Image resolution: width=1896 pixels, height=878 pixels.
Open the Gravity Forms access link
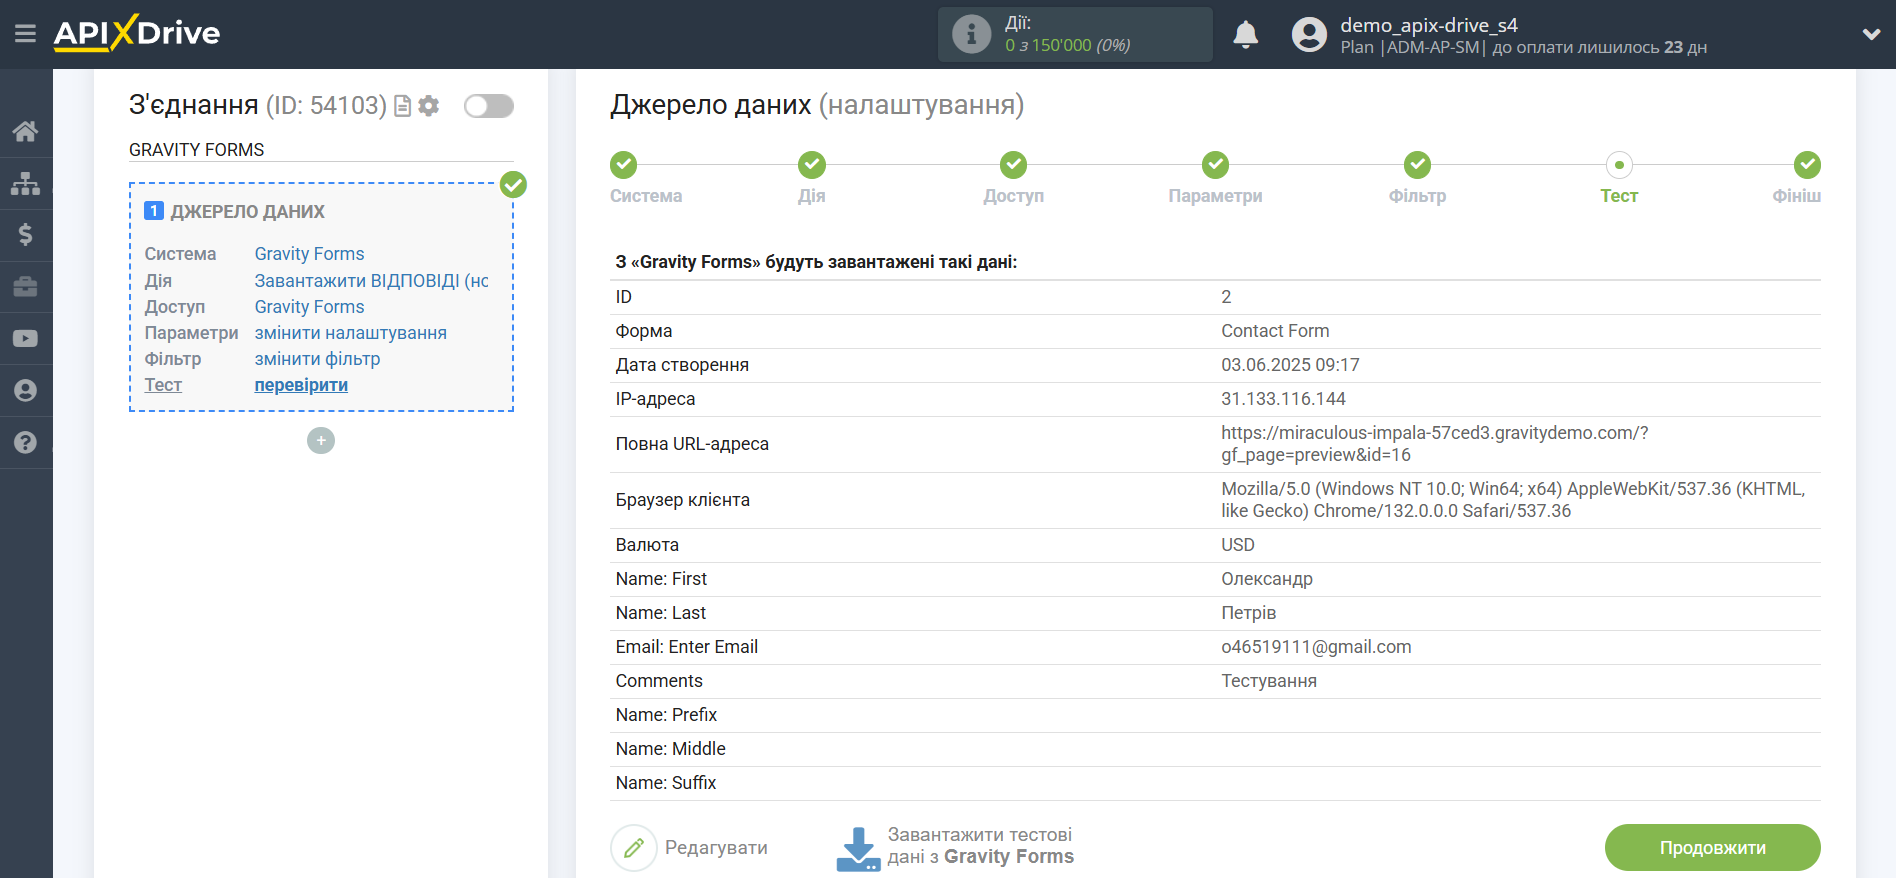coord(309,307)
